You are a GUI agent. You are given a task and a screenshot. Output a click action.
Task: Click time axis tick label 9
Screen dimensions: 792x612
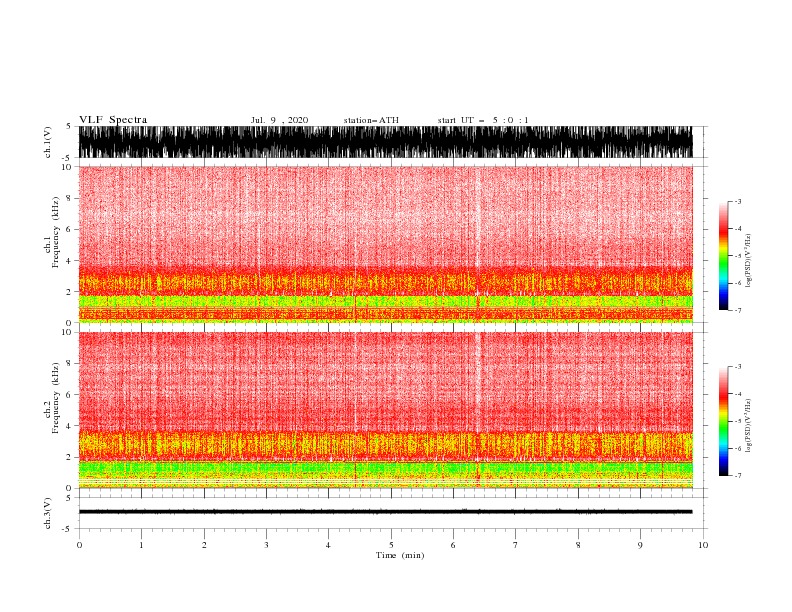(x=640, y=545)
